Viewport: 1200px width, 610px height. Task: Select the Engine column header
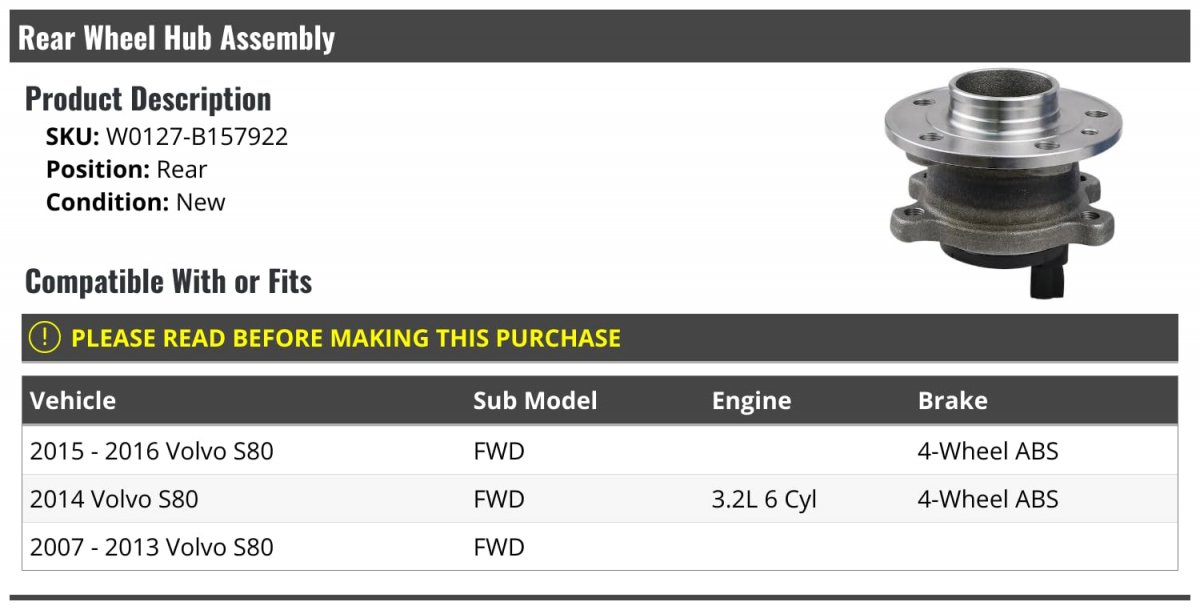tap(751, 401)
